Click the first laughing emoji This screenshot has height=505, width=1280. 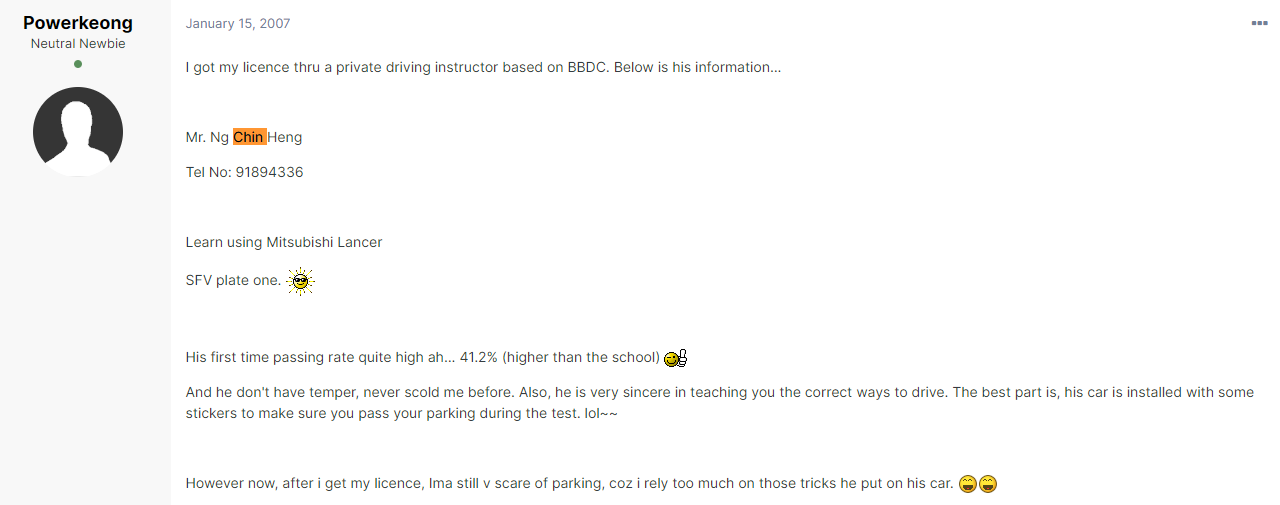[967, 484]
